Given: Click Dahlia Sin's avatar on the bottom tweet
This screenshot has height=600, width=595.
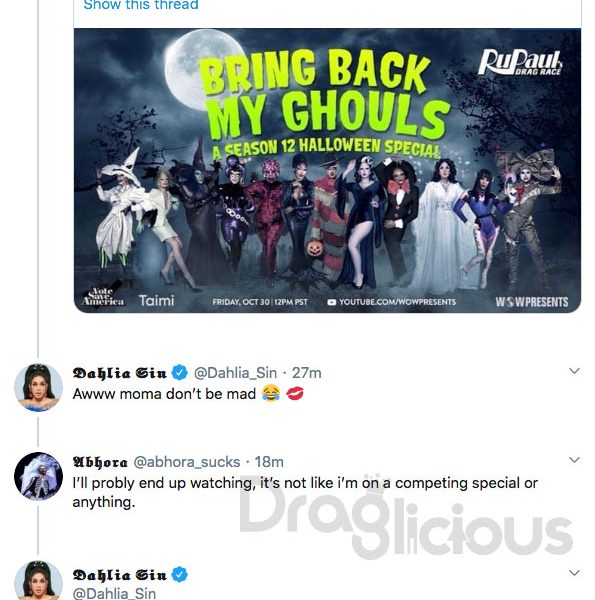Looking at the screenshot, I should [x=38, y=581].
